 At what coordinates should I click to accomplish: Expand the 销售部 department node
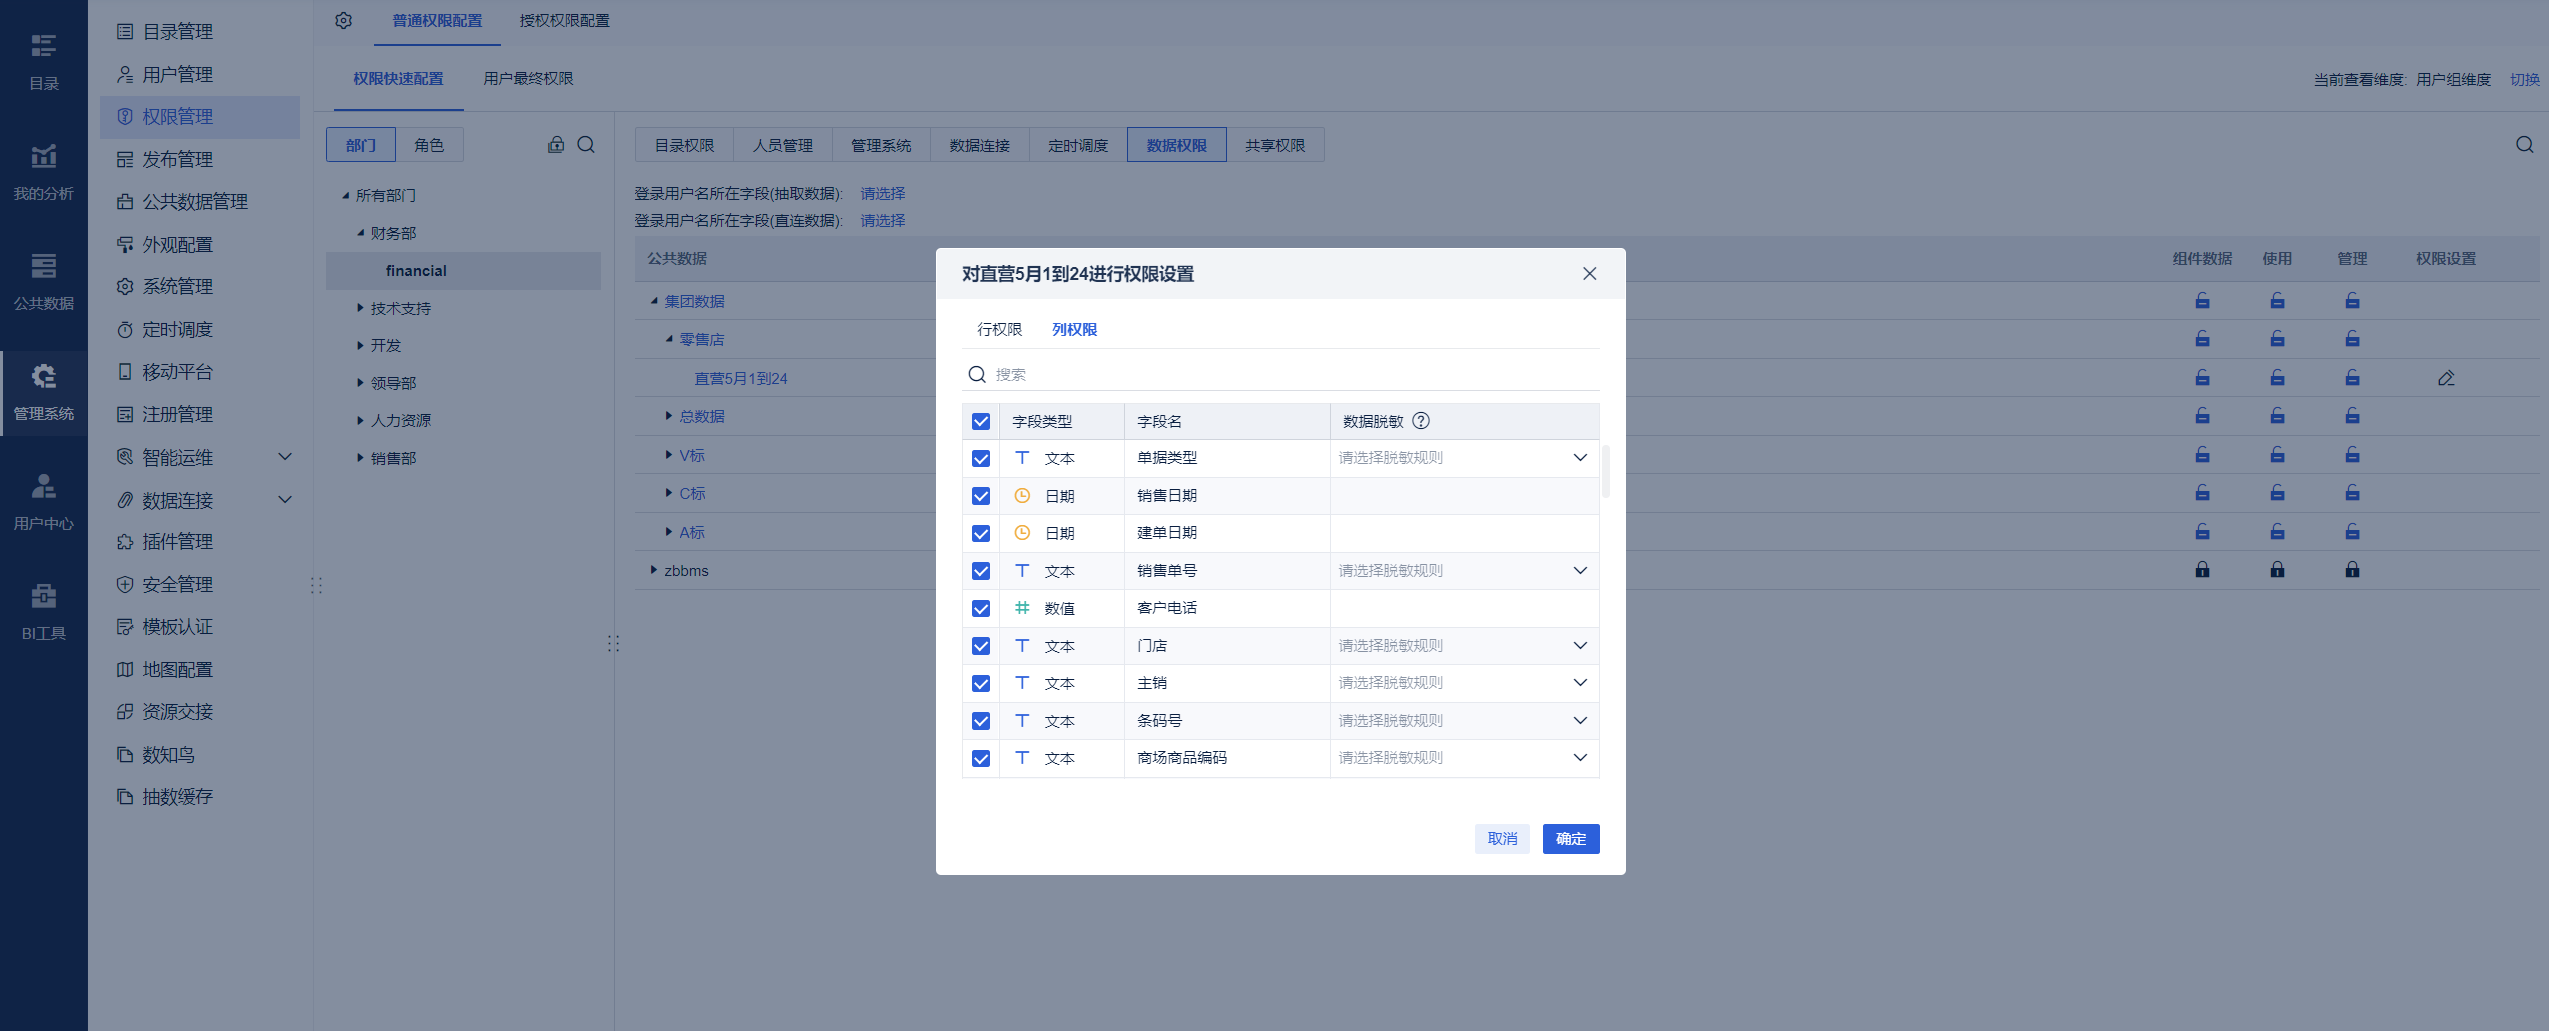coord(360,458)
